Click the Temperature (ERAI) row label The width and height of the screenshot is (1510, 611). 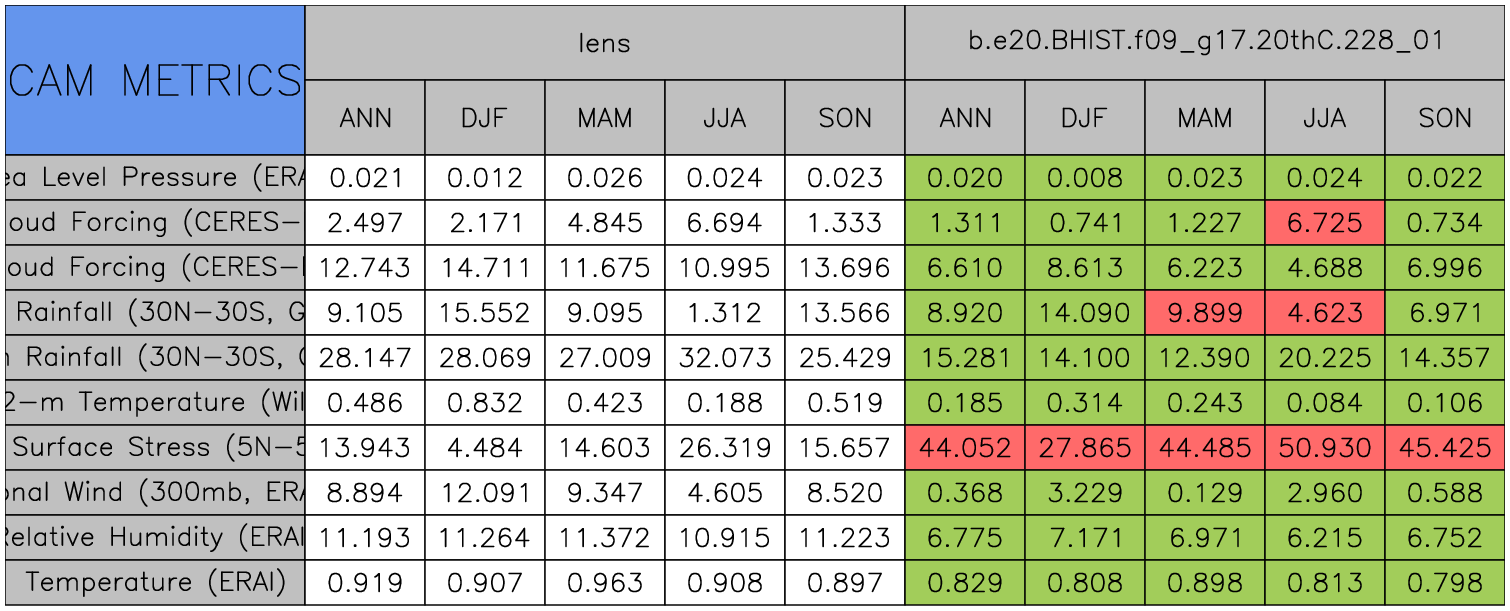[x=155, y=583]
